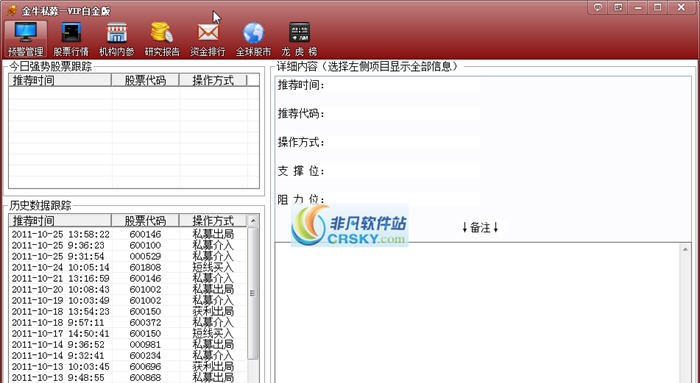Sort 历史数据跟踪 by 股票代码 header
Image resolution: width=700 pixels, height=383 pixels.
[x=145, y=221]
